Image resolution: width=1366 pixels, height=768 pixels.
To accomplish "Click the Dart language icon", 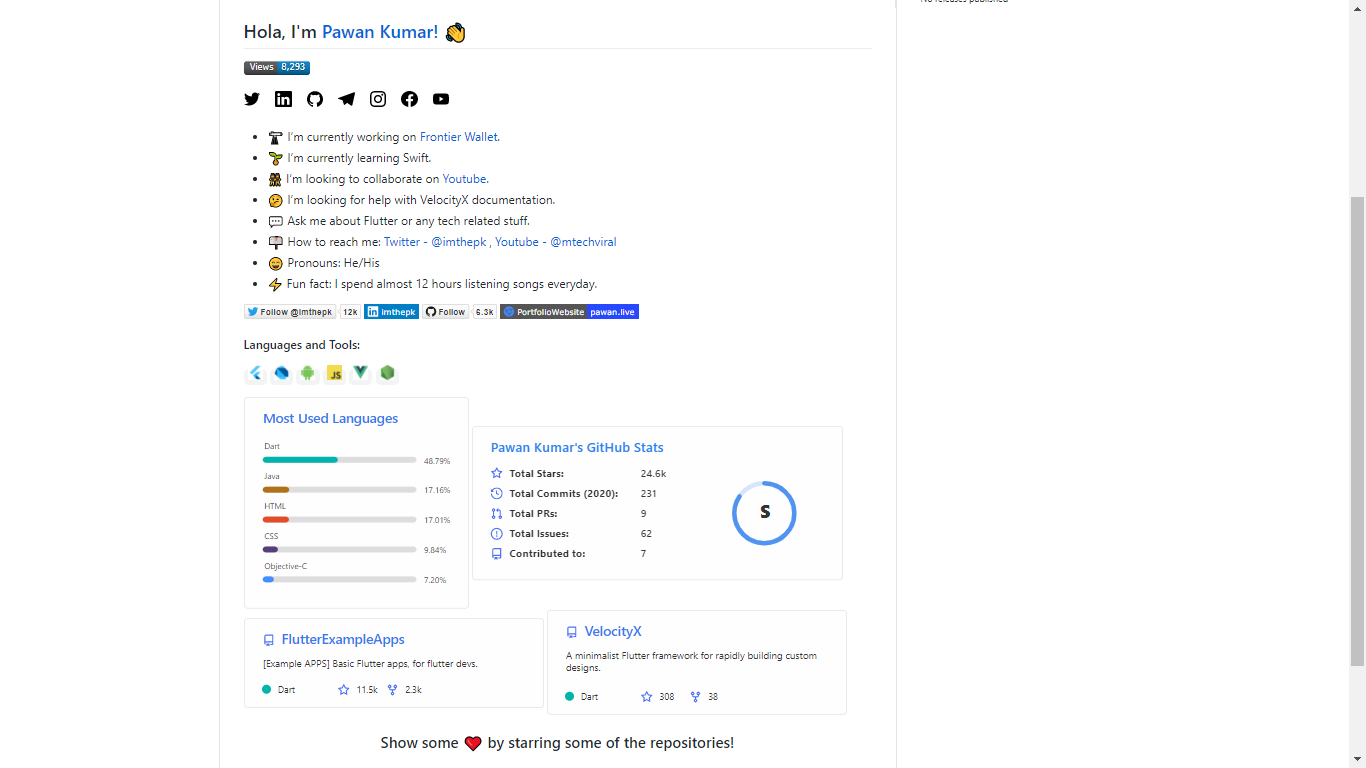I will [x=281, y=372].
